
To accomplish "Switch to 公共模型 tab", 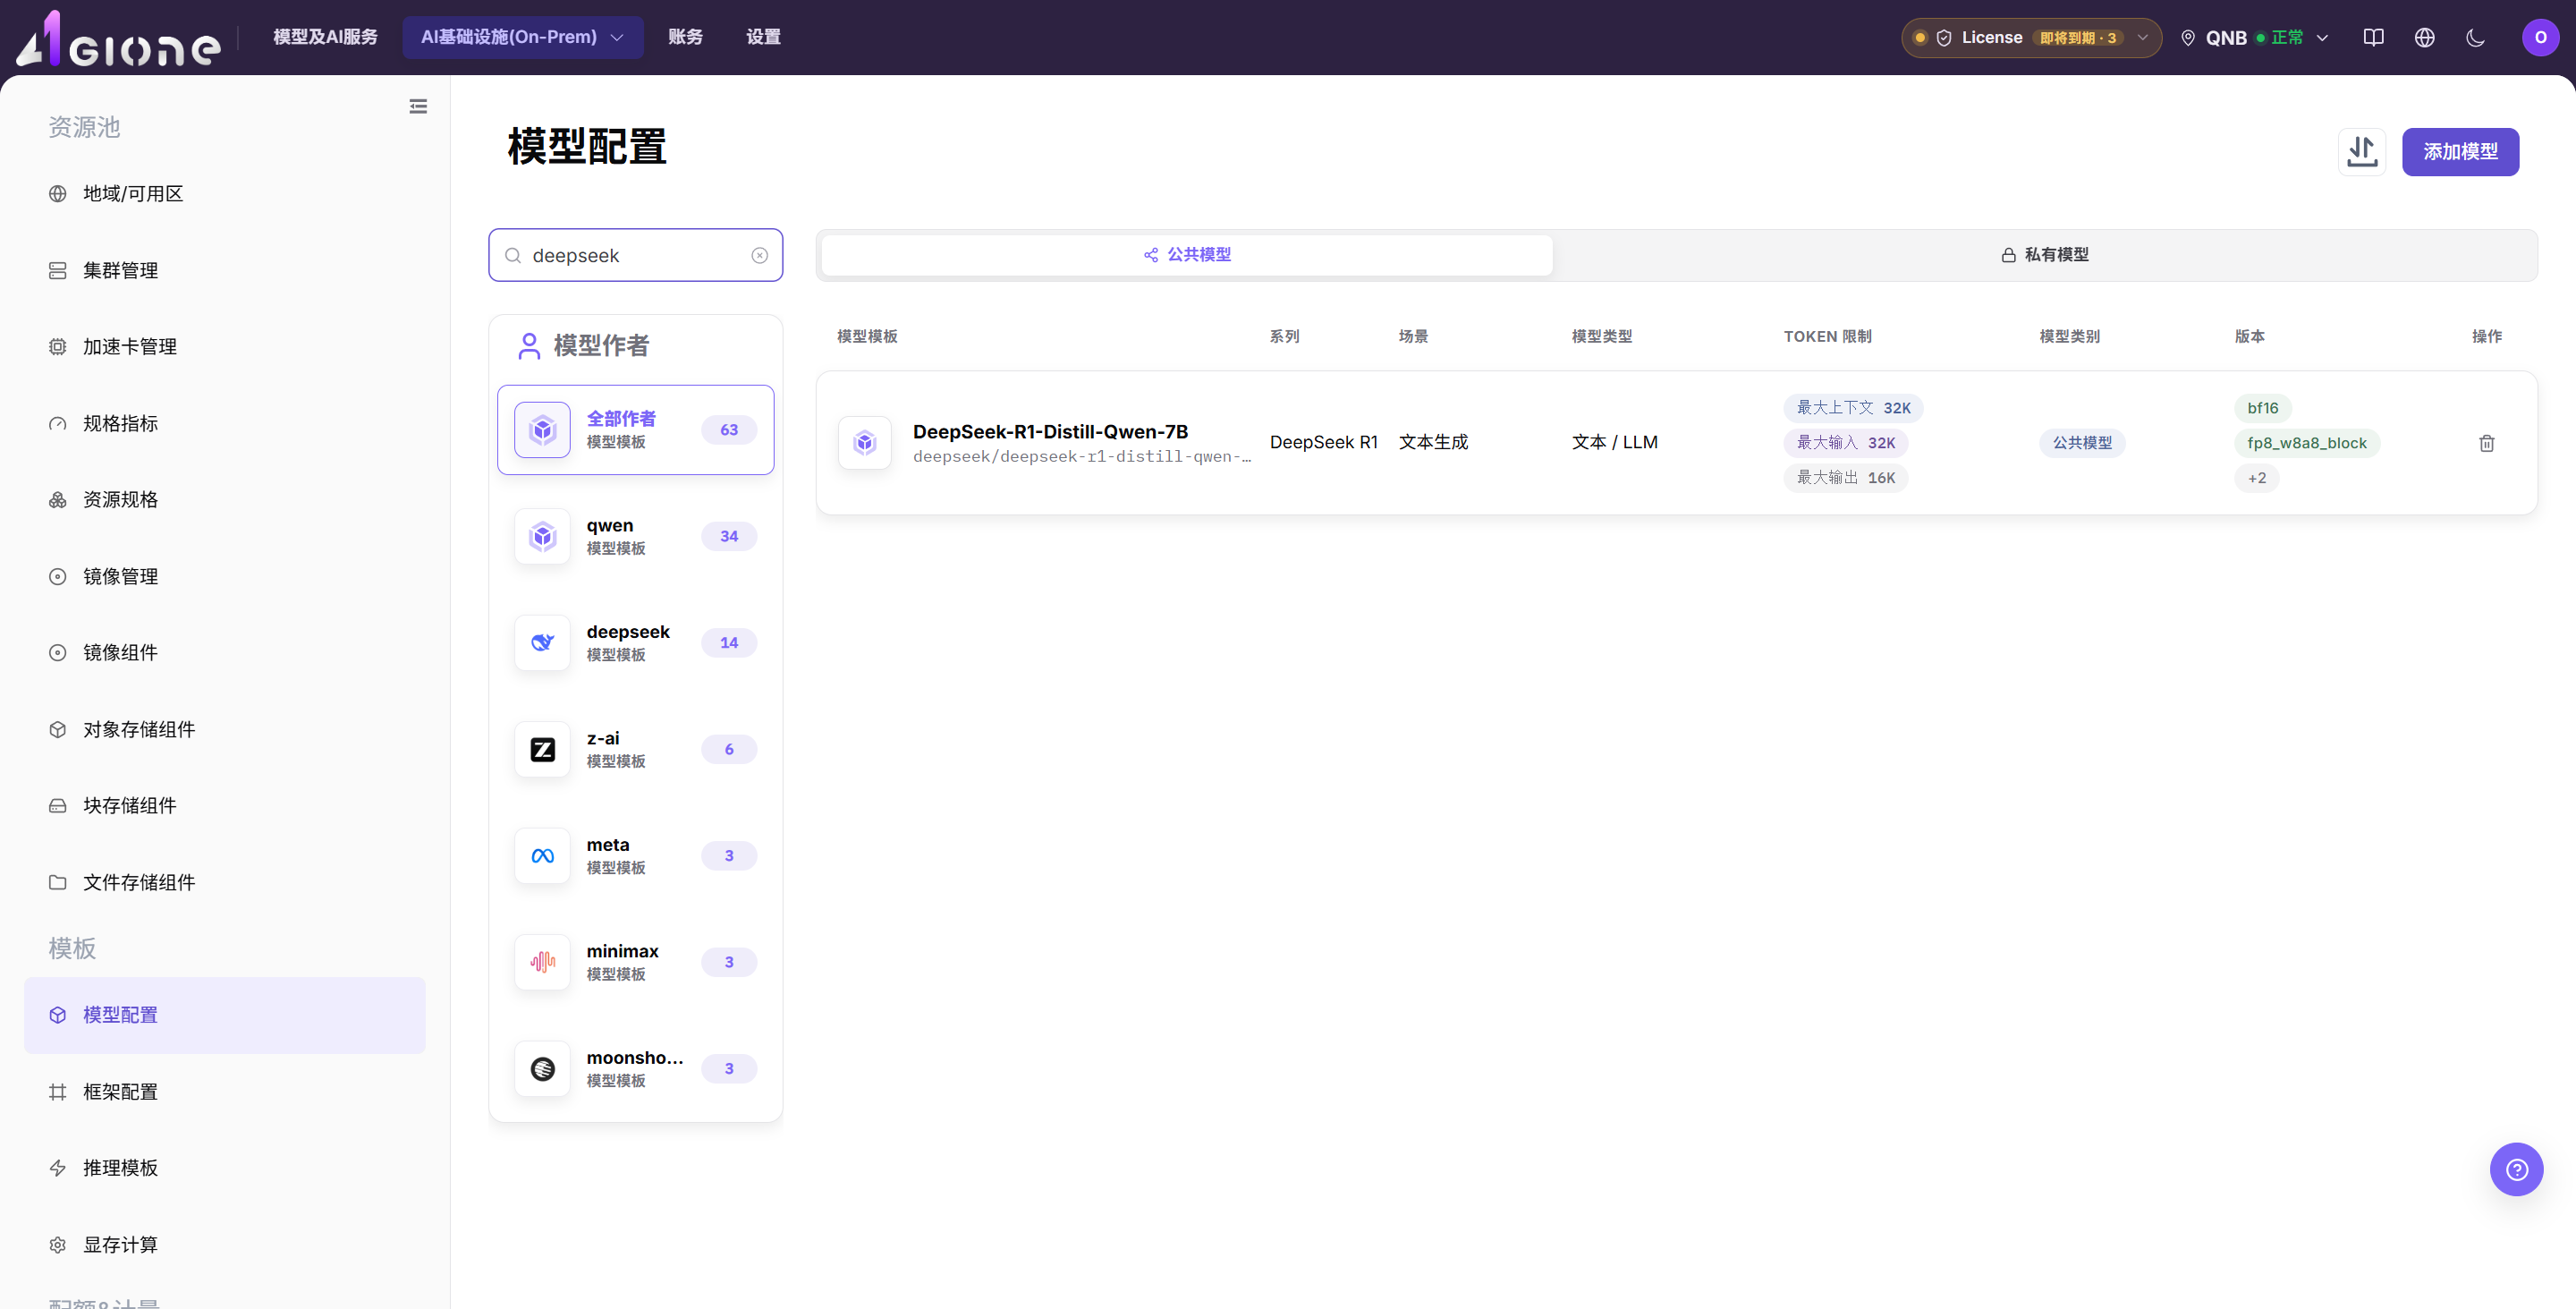I will (x=1187, y=255).
